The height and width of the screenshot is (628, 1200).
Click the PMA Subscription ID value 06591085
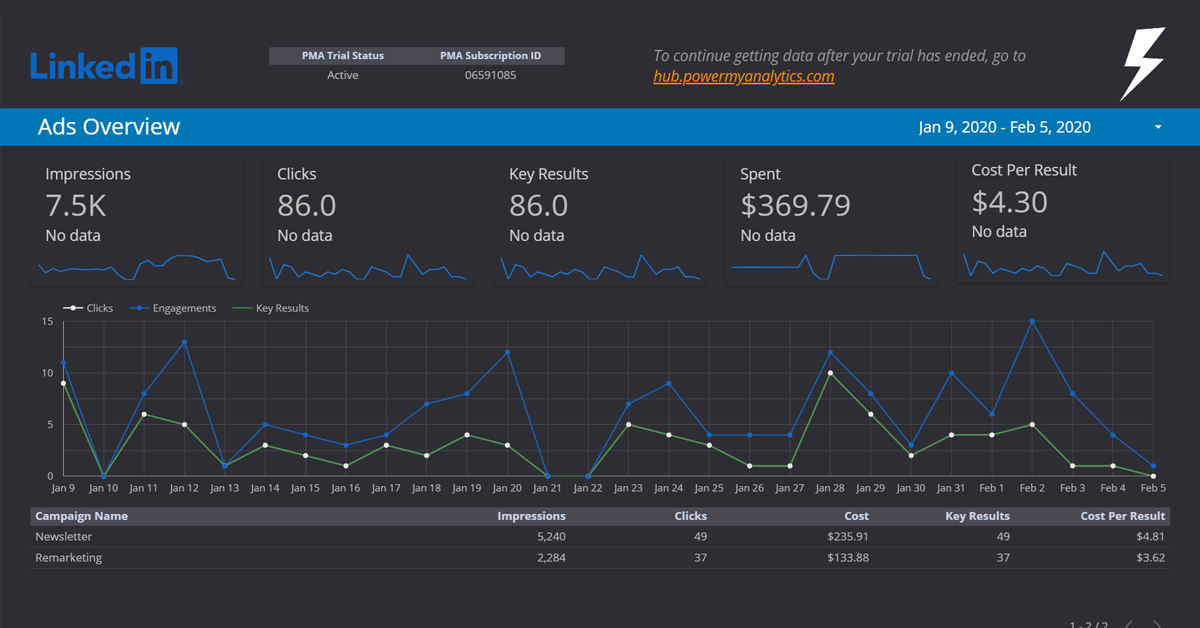point(490,75)
